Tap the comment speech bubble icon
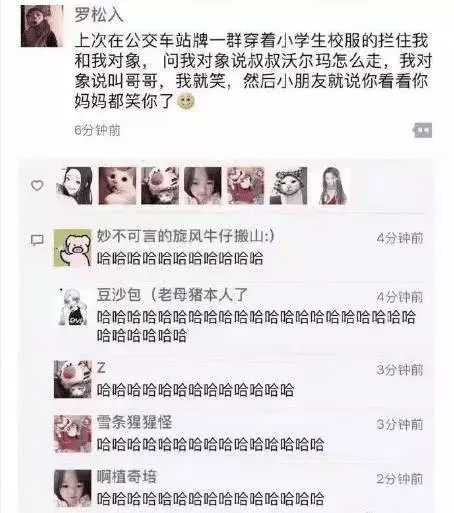 click(37, 240)
